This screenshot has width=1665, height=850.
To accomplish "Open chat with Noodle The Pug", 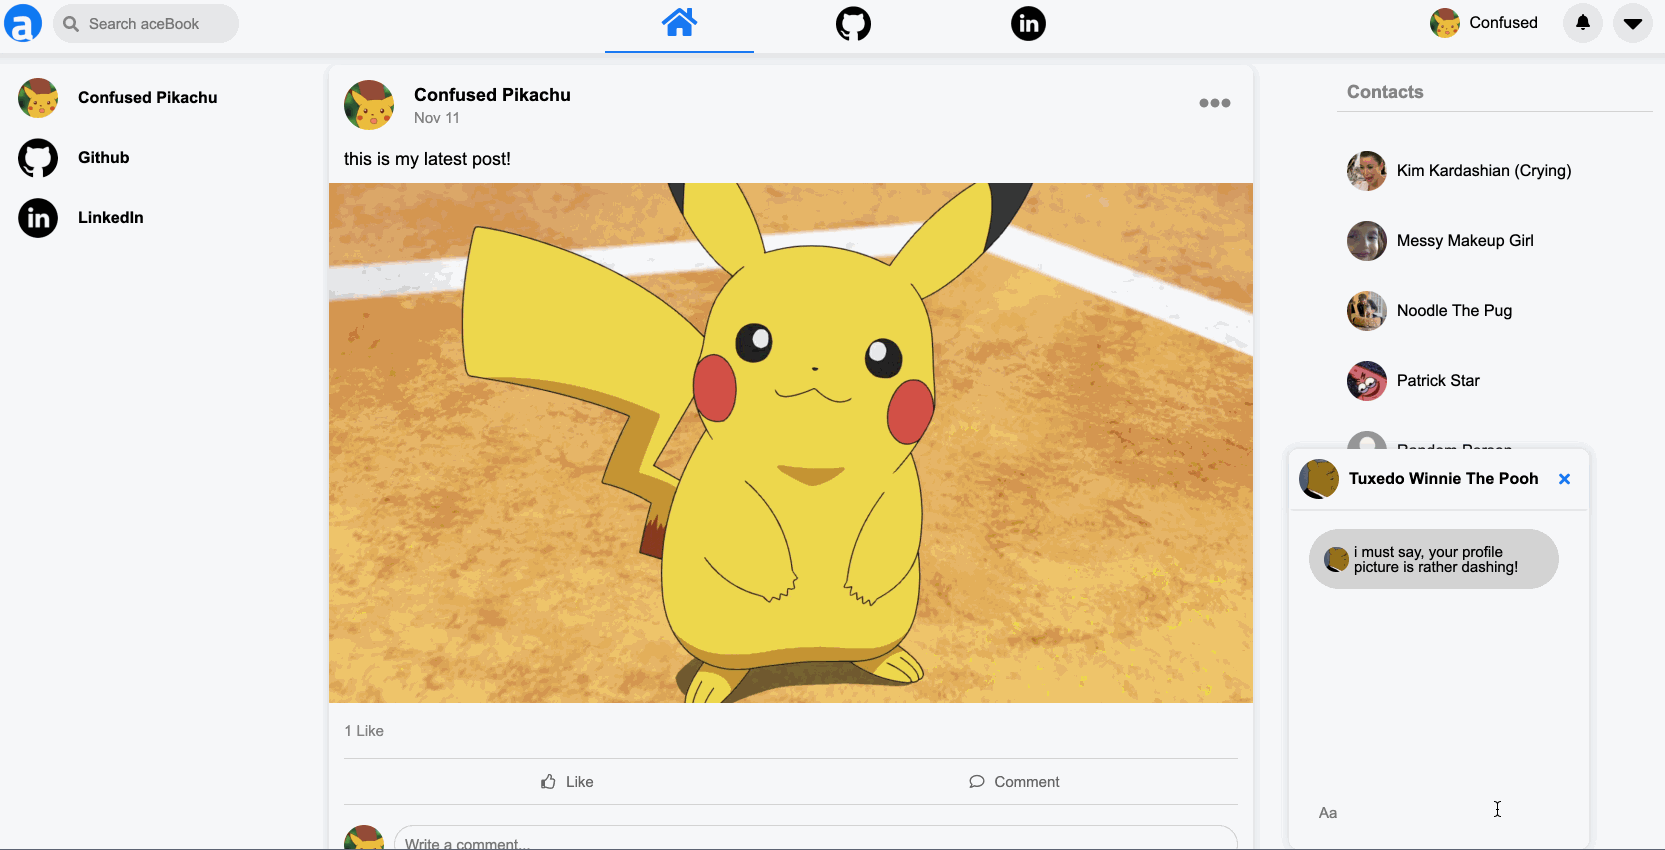I will [x=1454, y=311].
